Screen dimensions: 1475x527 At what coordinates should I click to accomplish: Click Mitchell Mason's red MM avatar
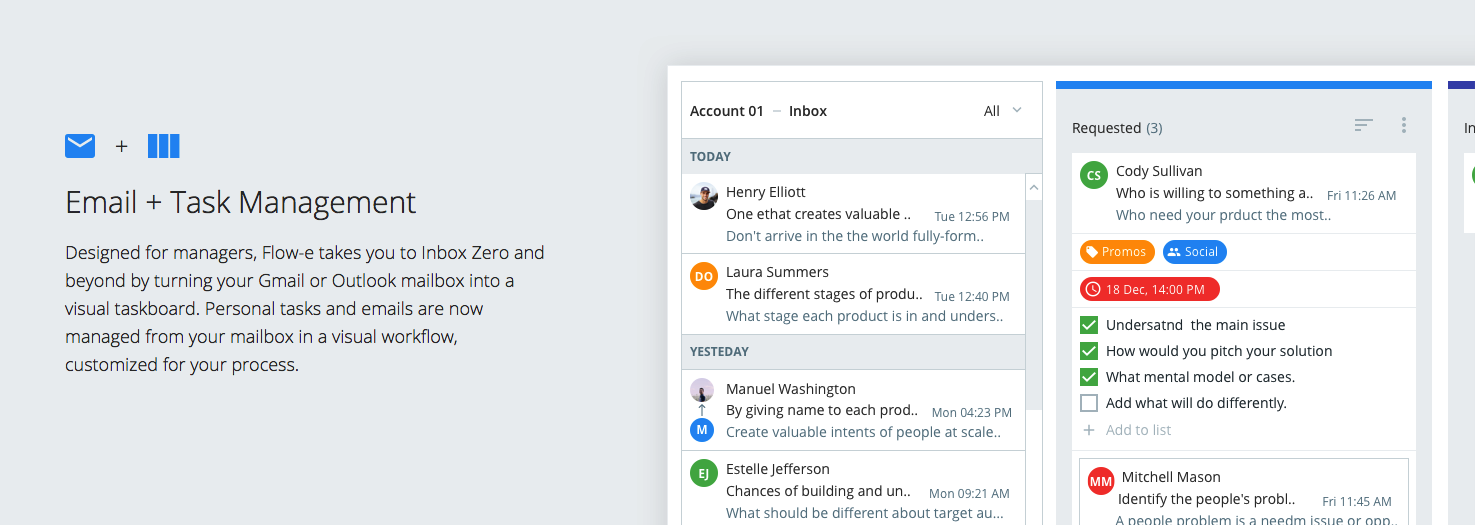pyautogui.click(x=1101, y=481)
